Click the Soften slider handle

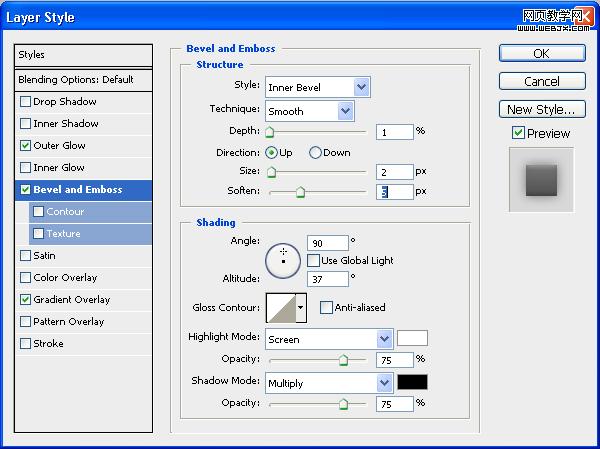(x=300, y=192)
